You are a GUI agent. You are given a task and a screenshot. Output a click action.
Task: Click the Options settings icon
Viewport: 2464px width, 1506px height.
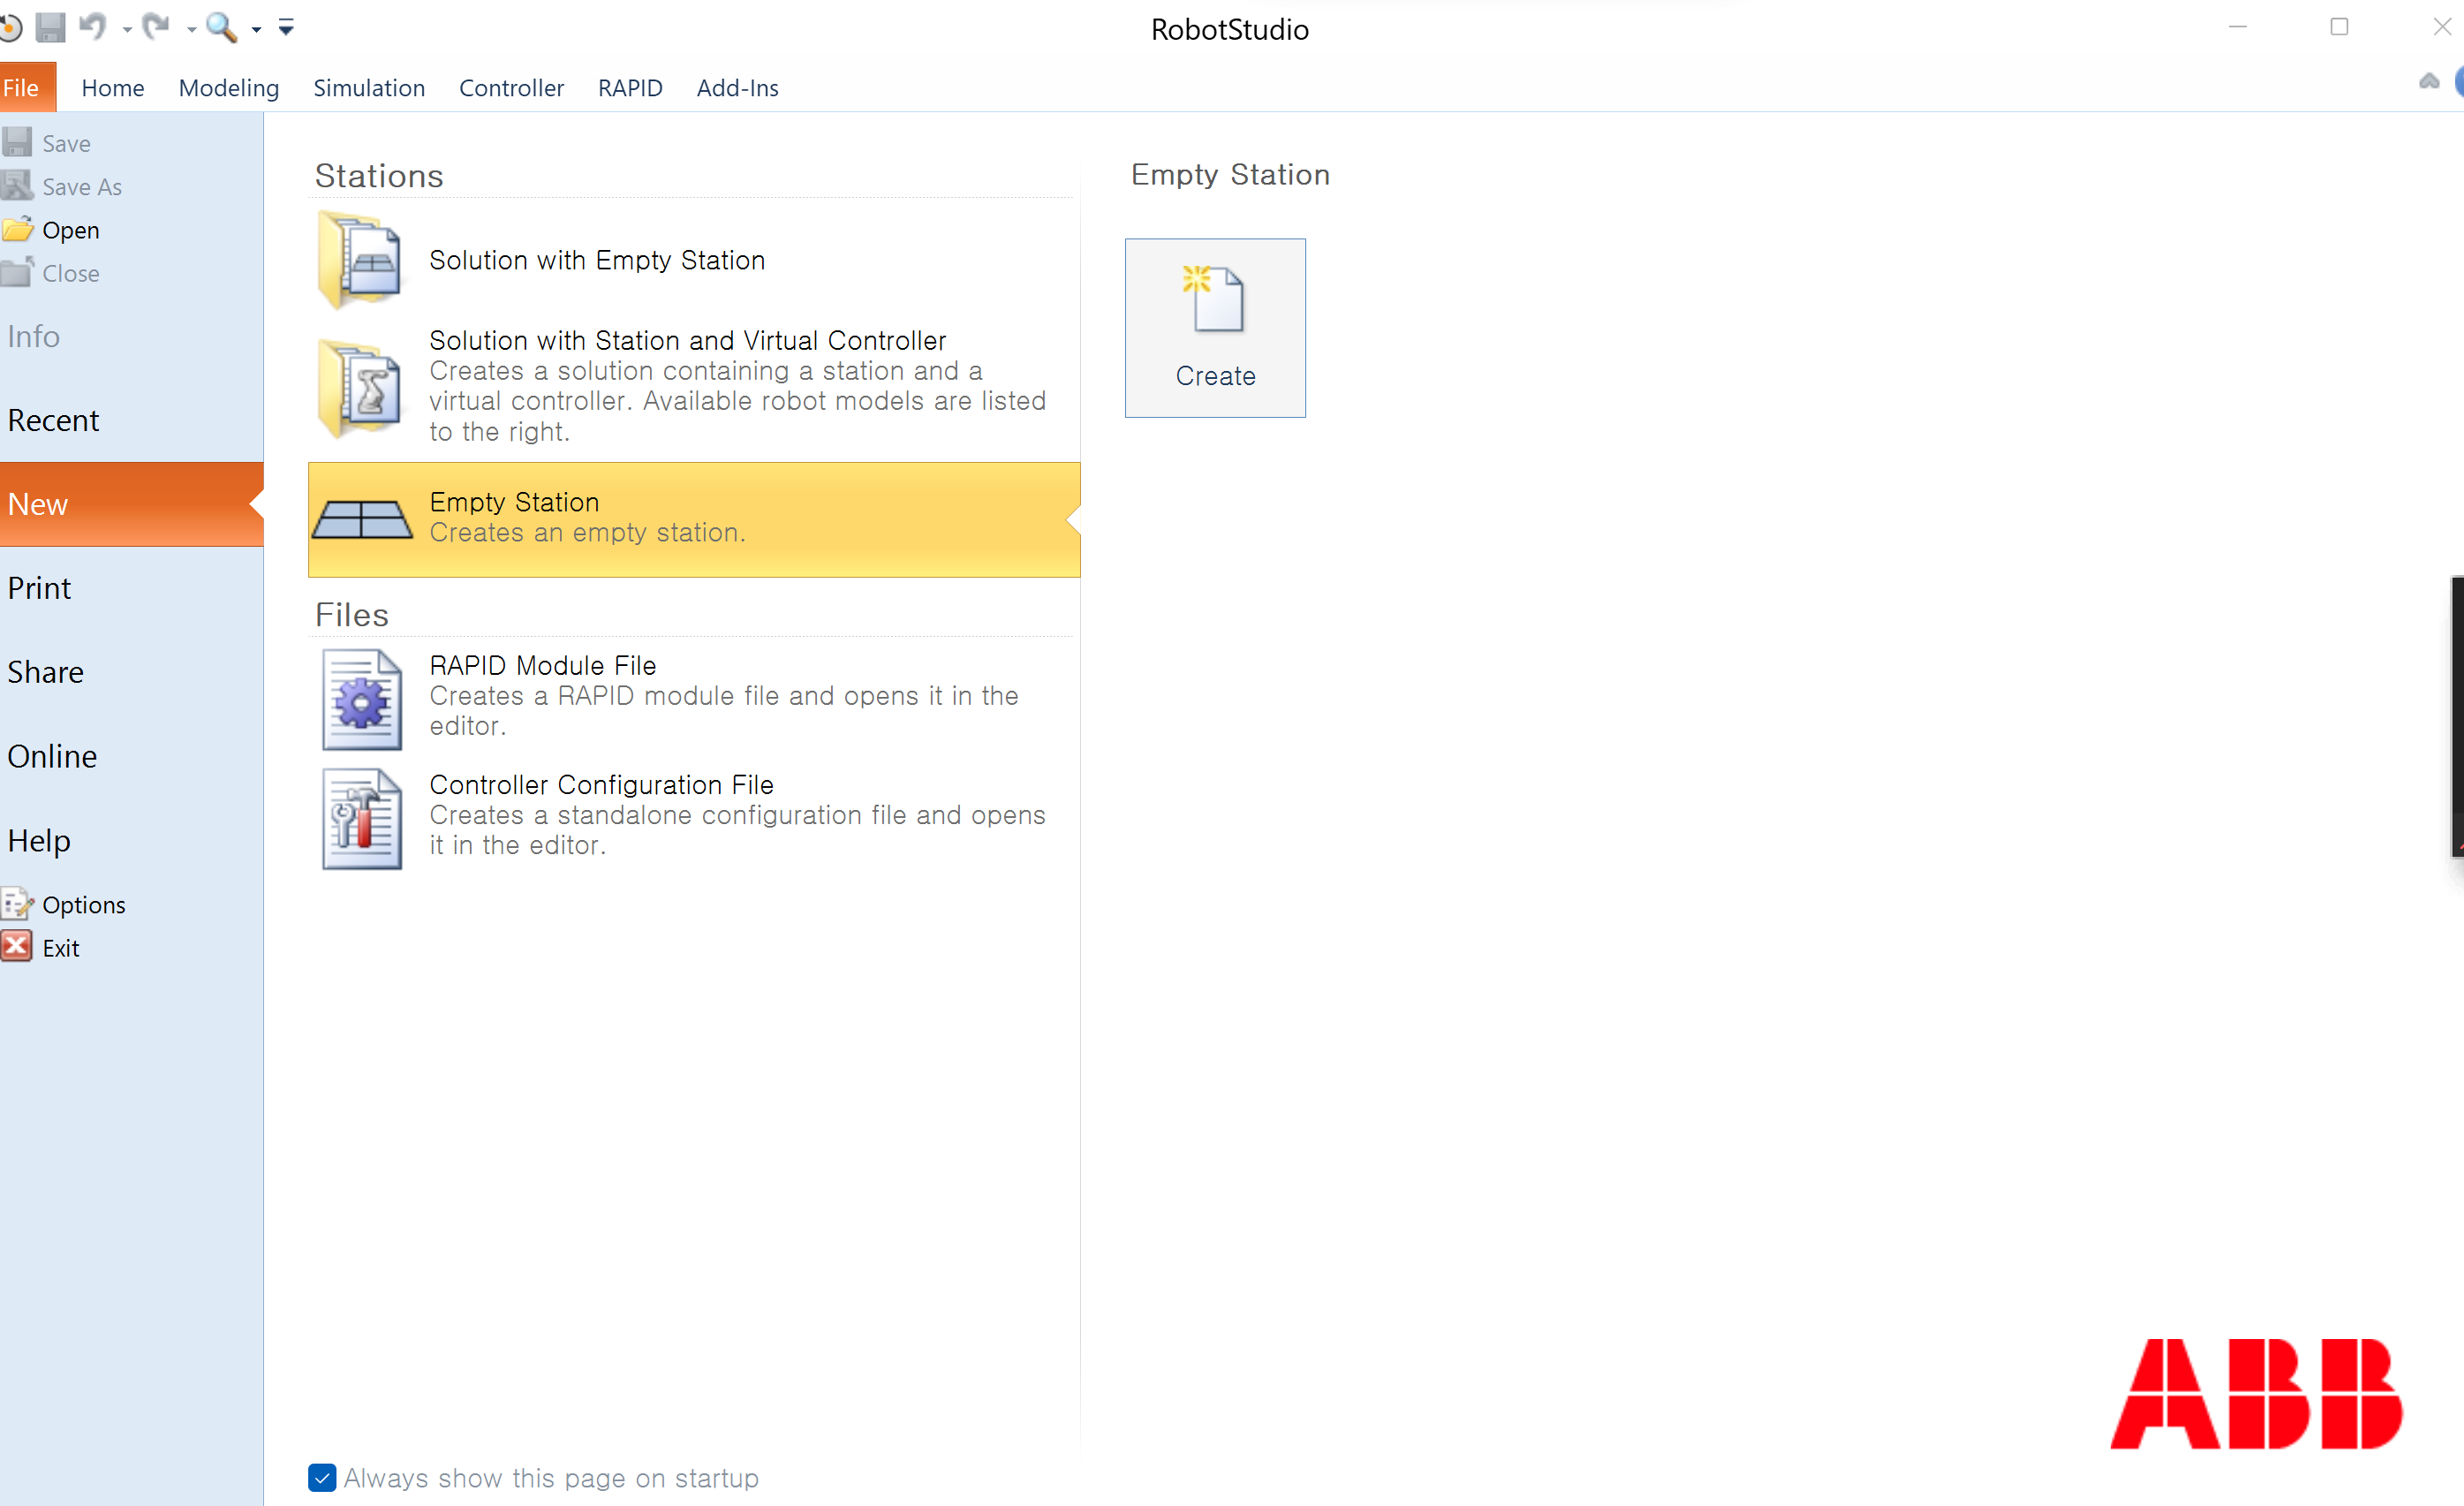point(17,904)
